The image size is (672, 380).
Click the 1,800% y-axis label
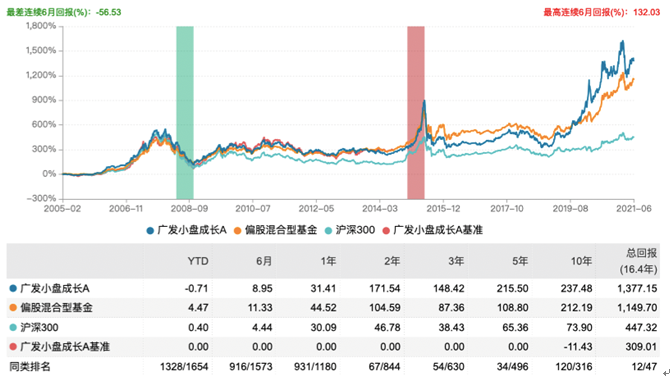tap(41, 26)
